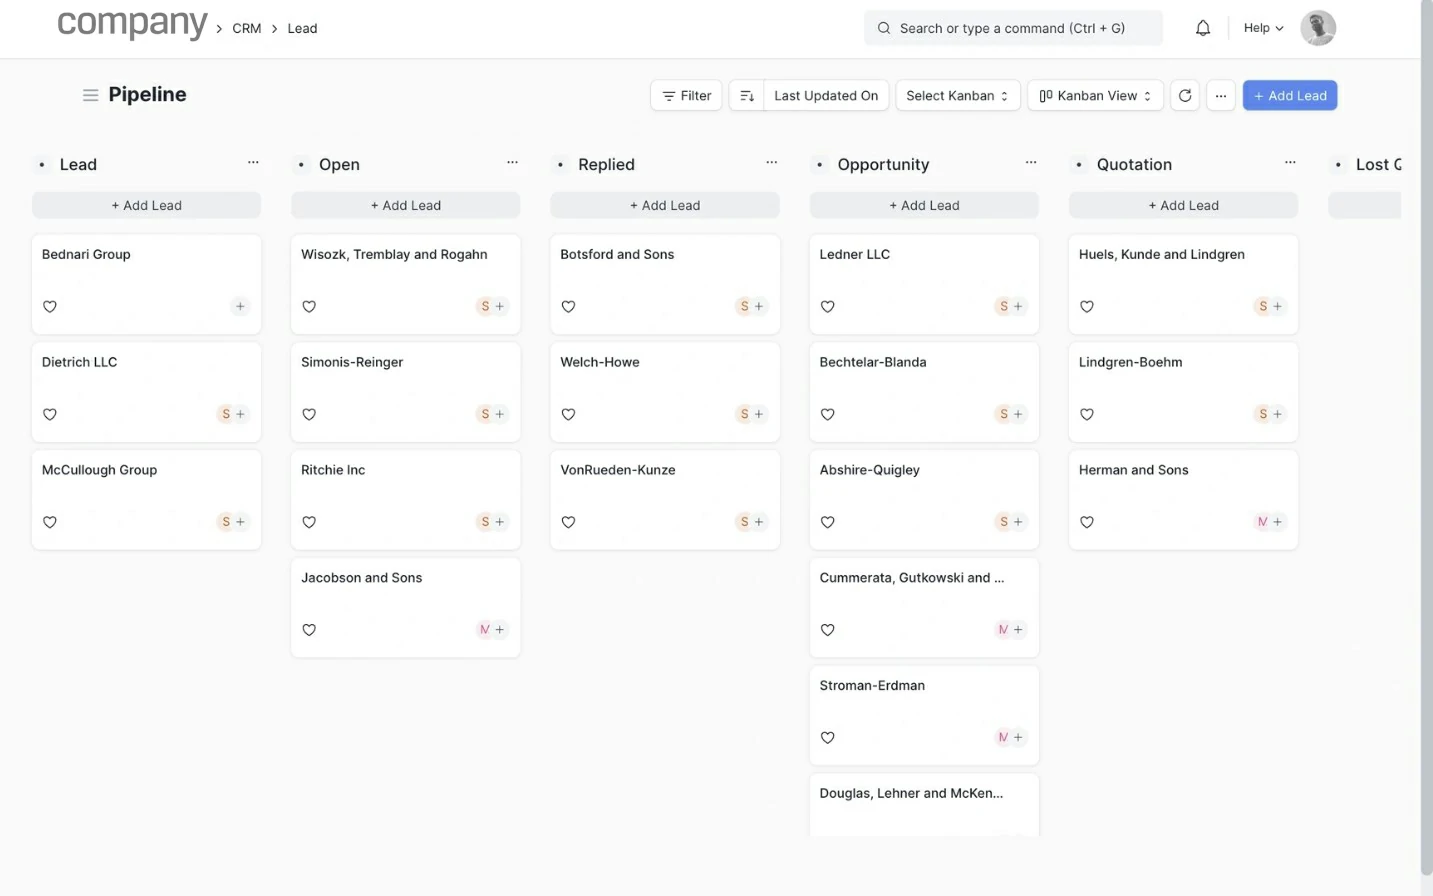Screen dimensions: 1433x896
Task: Click the search or command input field
Action: [1012, 28]
